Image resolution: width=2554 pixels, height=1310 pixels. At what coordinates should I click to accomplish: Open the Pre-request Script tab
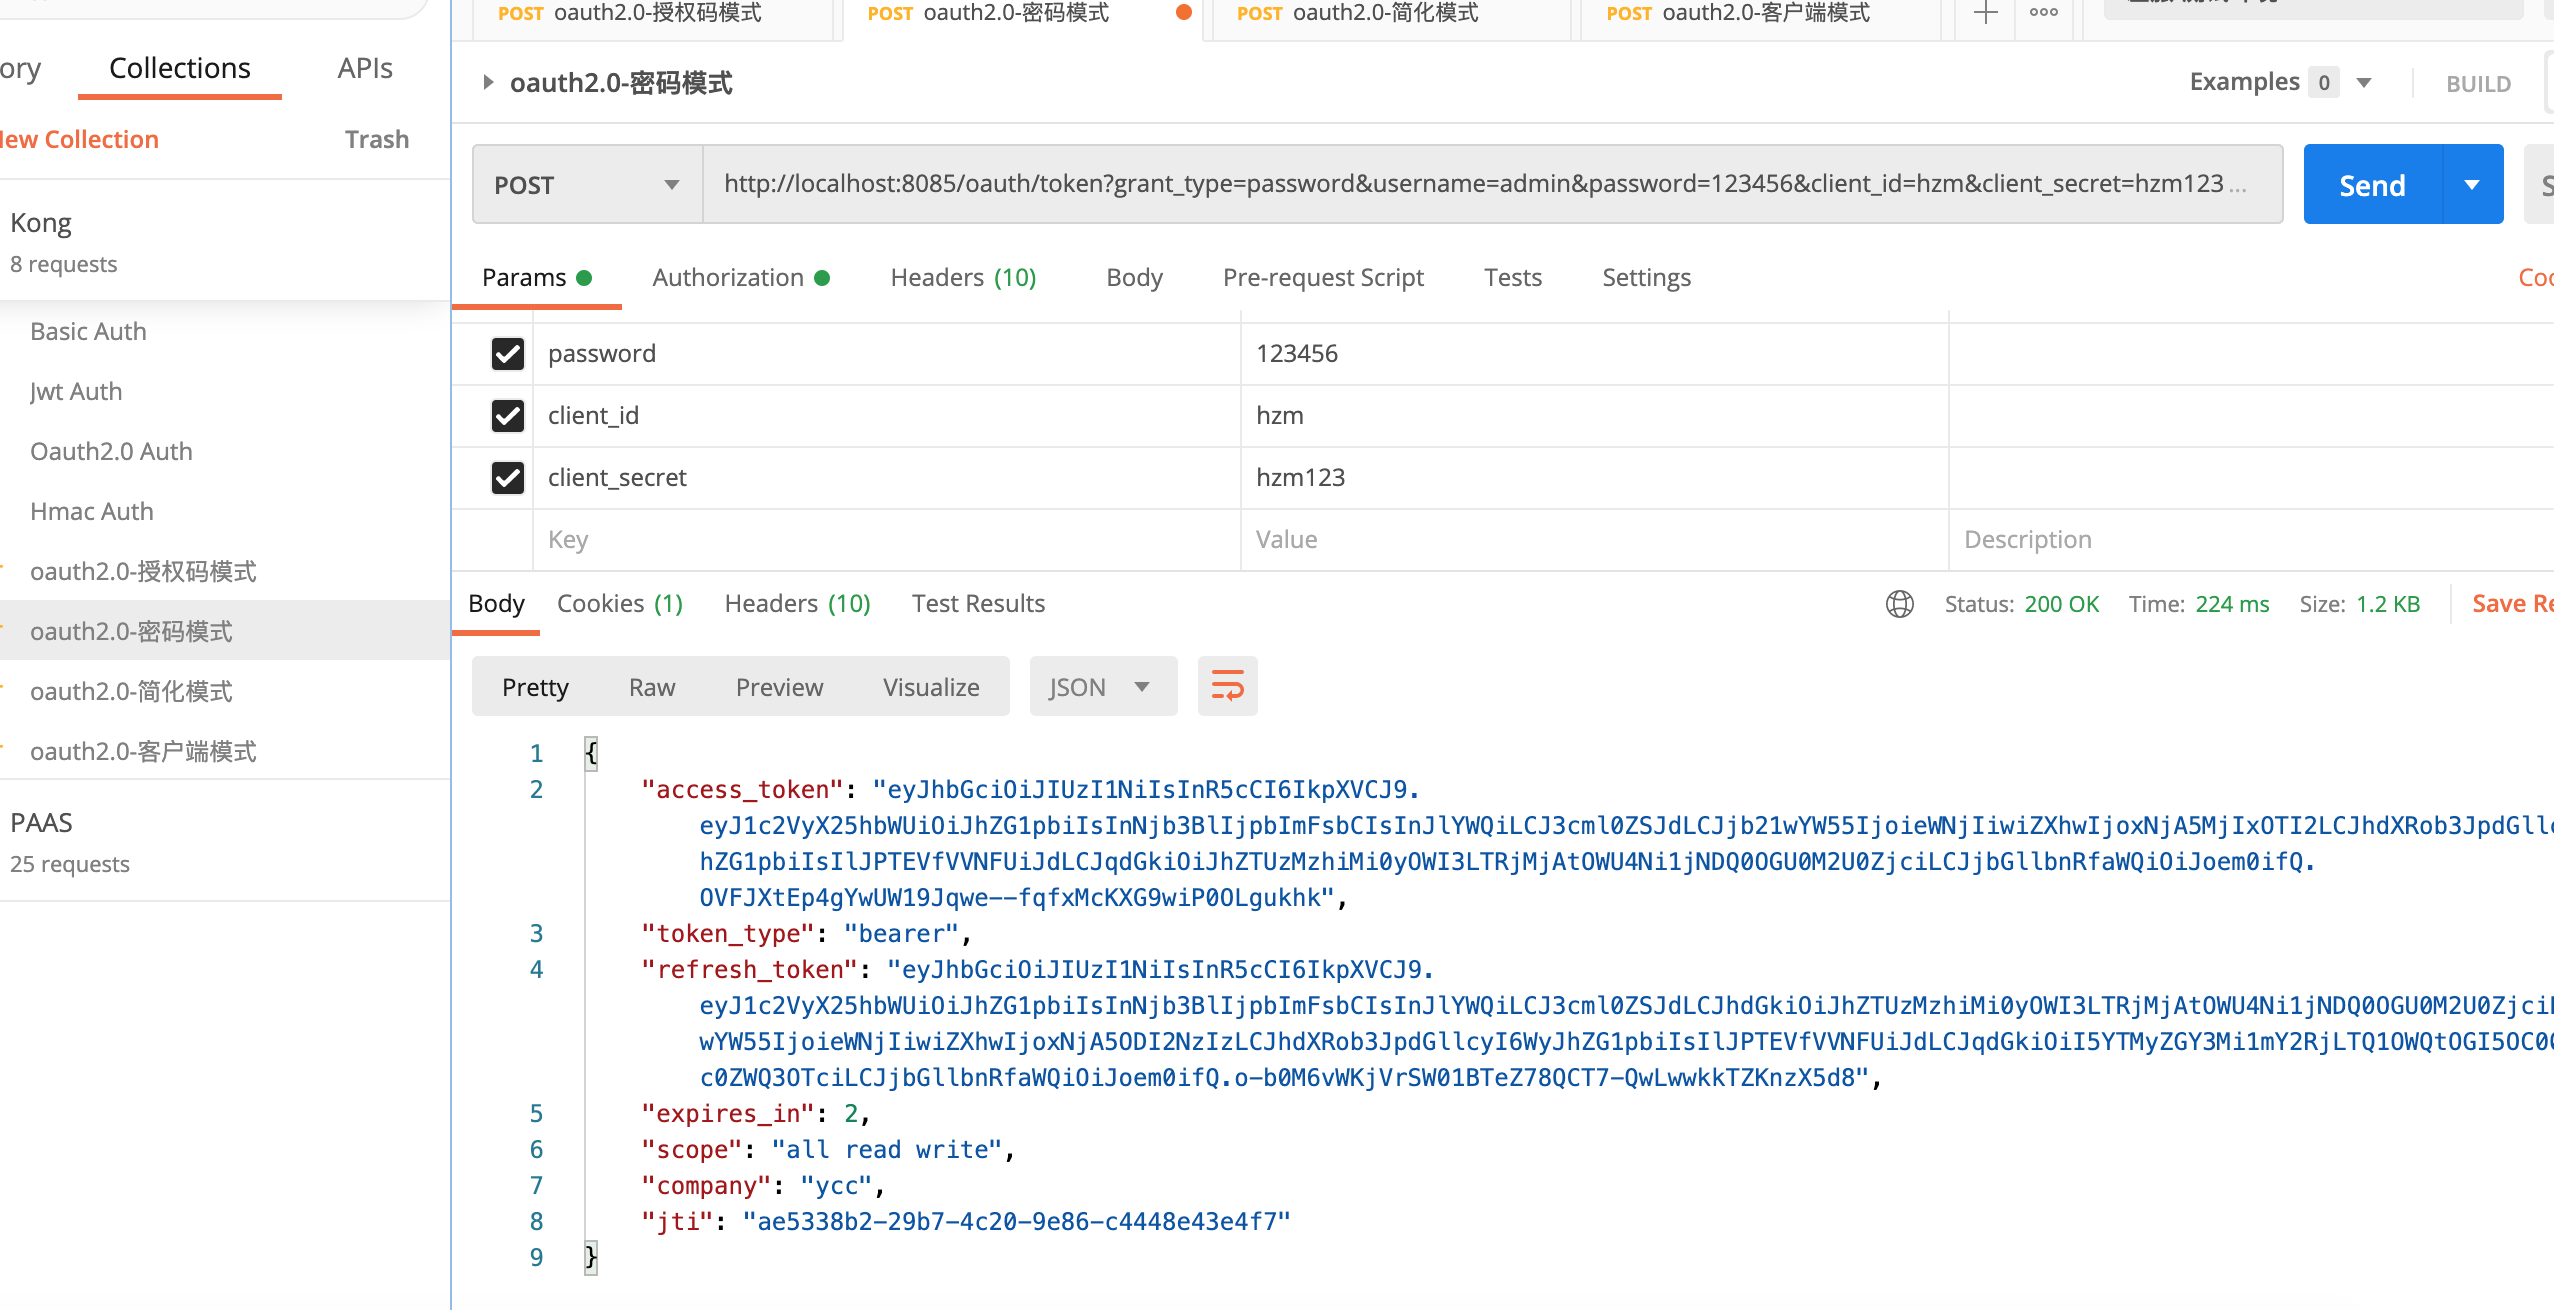(1322, 278)
